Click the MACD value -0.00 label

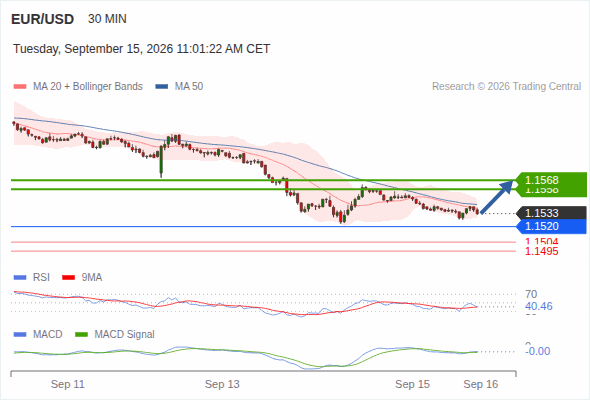(538, 351)
